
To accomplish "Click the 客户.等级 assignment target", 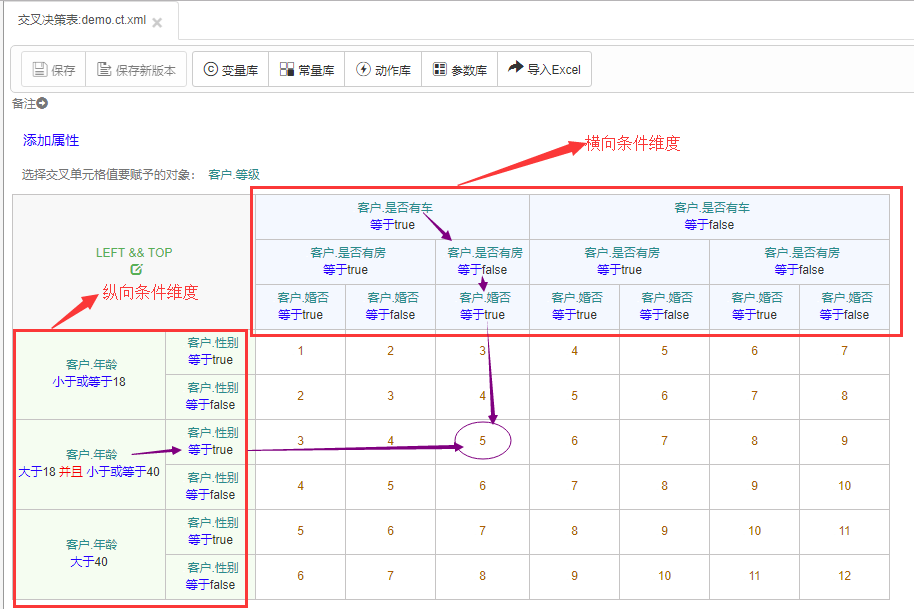I will pos(234,174).
